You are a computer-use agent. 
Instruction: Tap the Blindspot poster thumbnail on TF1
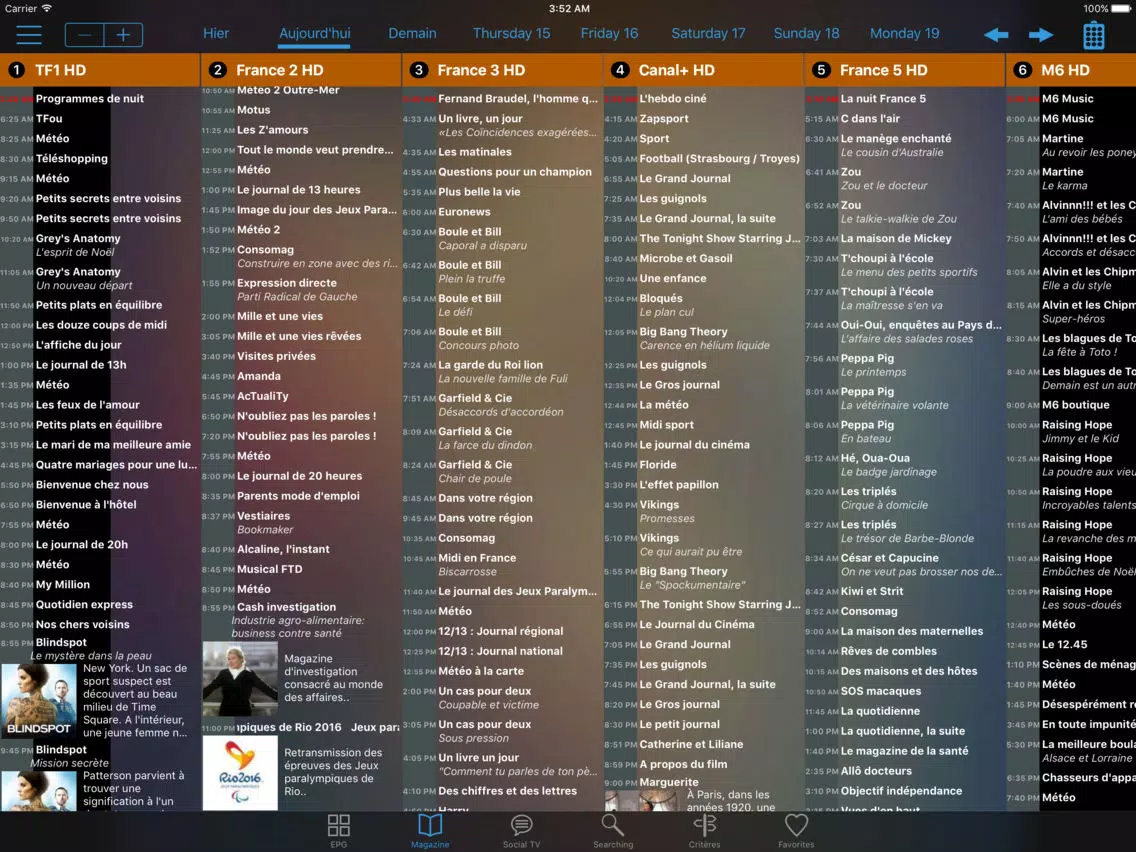[39, 700]
